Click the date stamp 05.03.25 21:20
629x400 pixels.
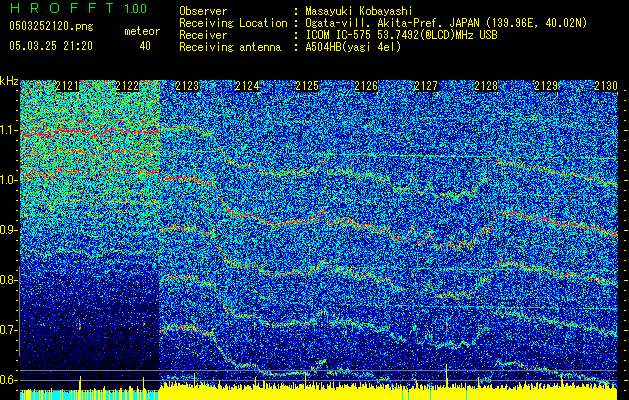pos(51,46)
